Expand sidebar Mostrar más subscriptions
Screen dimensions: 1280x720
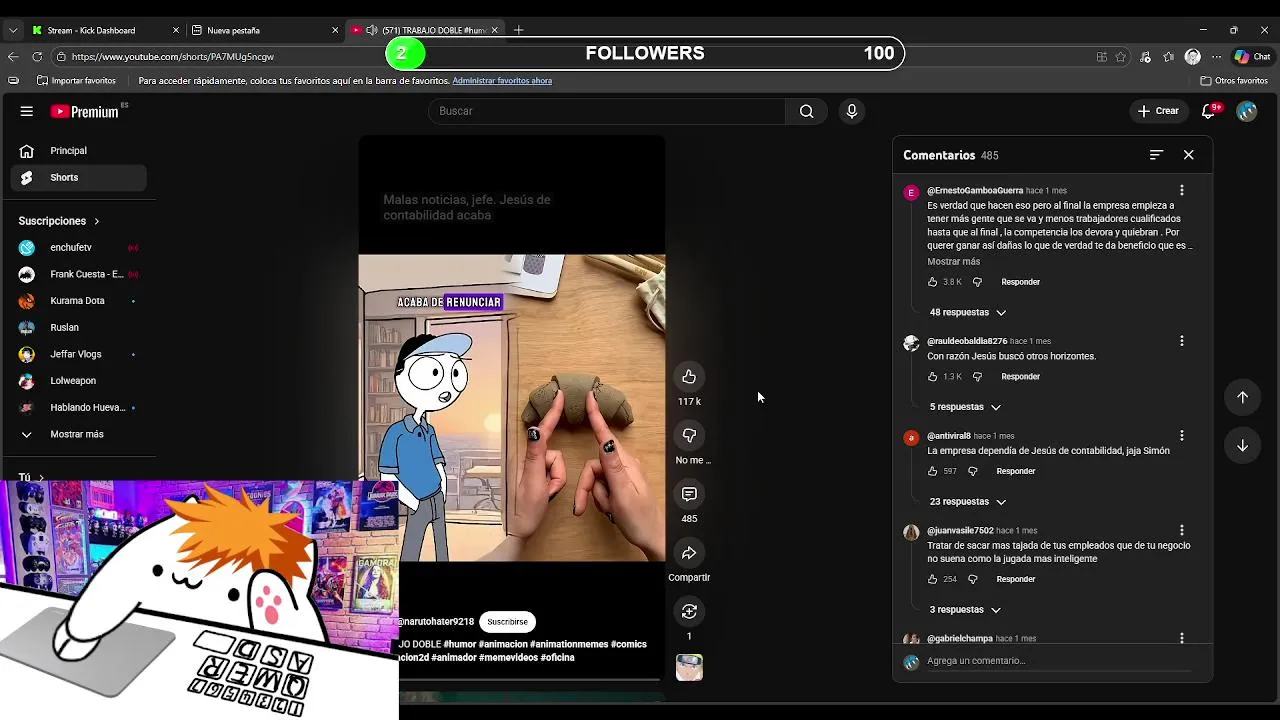(x=78, y=435)
